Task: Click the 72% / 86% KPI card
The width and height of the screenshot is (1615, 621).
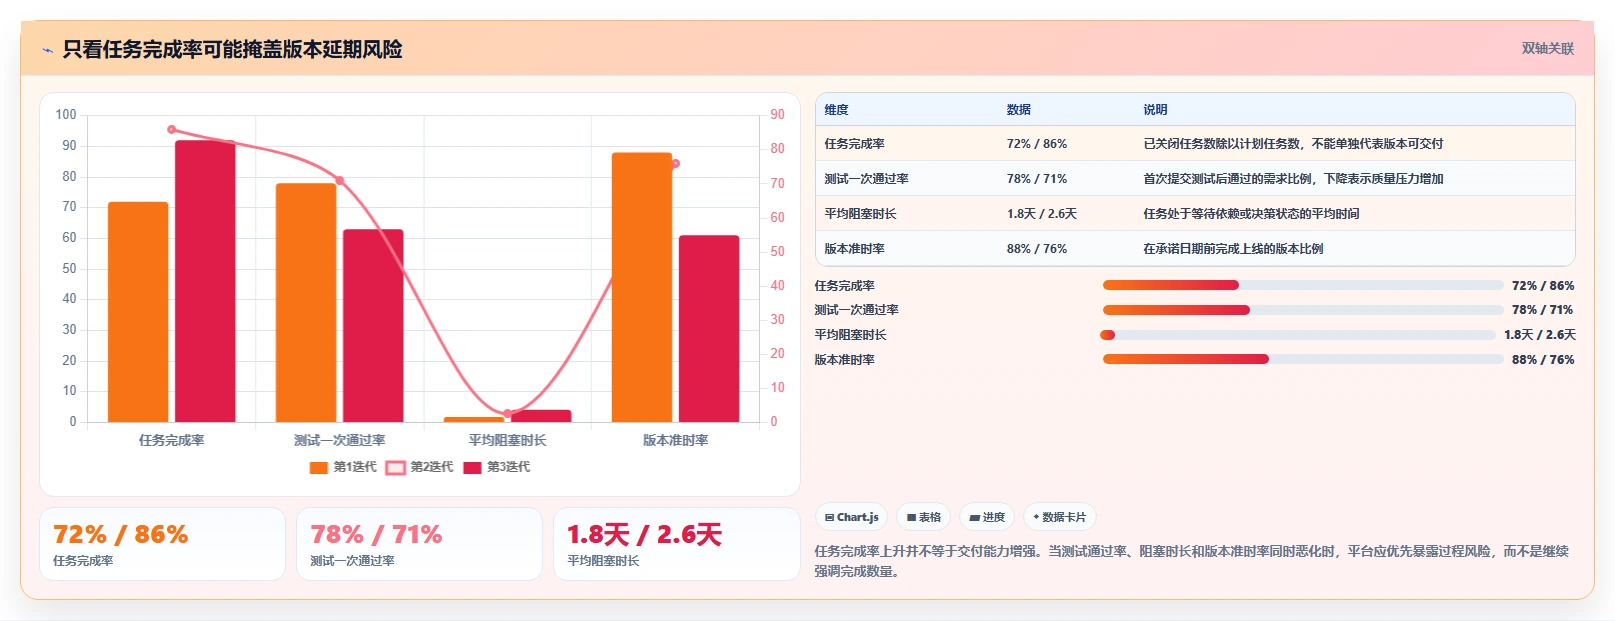Action: click(162, 544)
